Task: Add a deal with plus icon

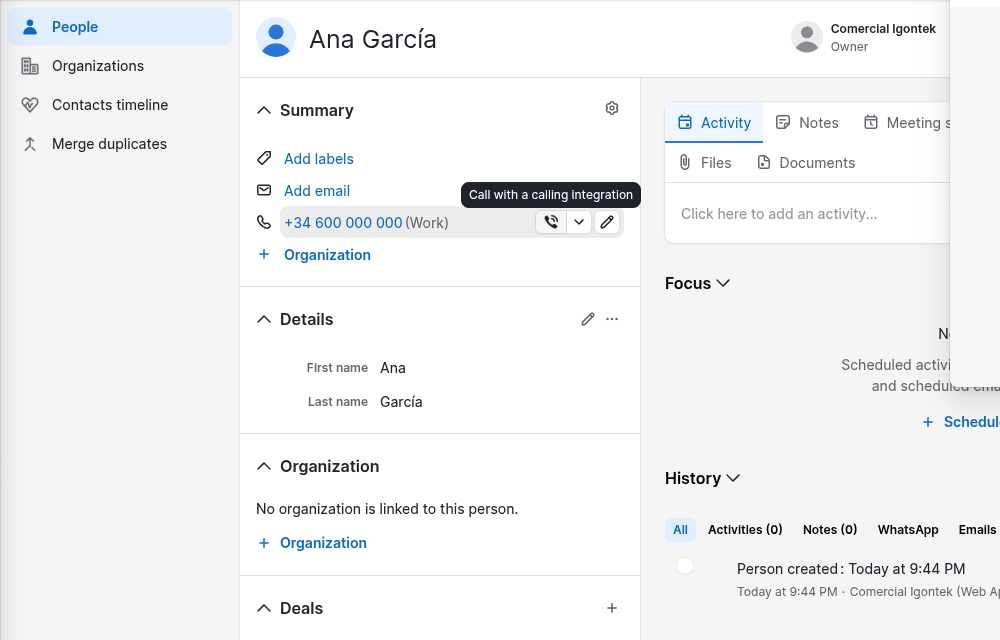Action: (612, 608)
